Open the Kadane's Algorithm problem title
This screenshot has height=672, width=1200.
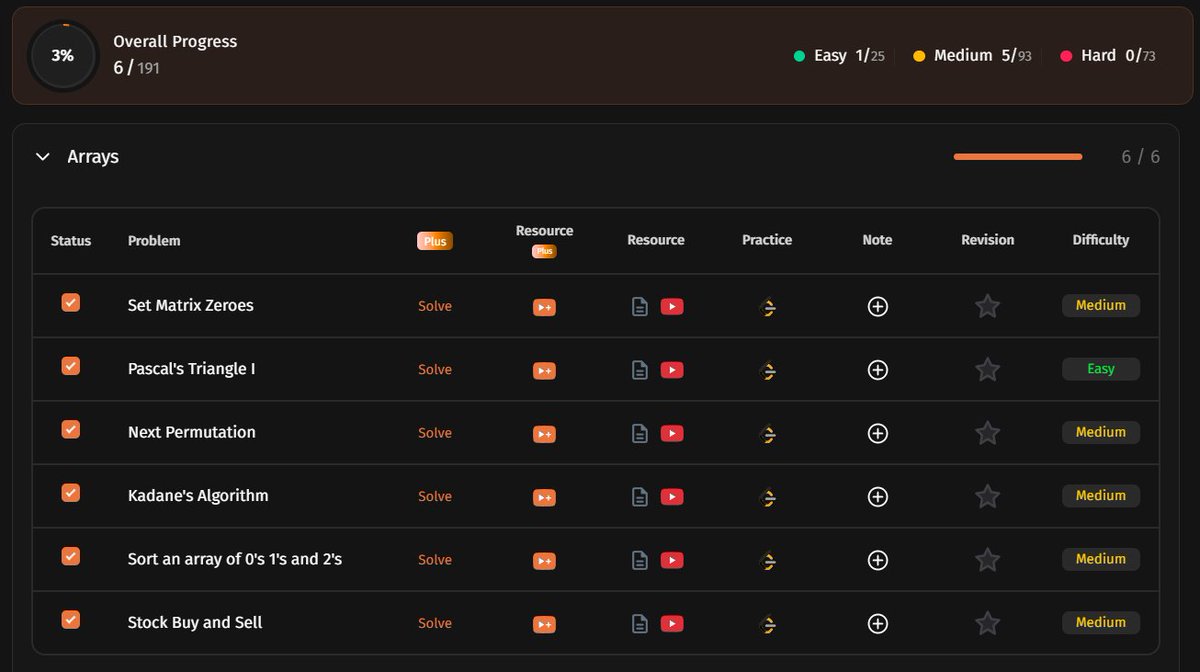(198, 496)
